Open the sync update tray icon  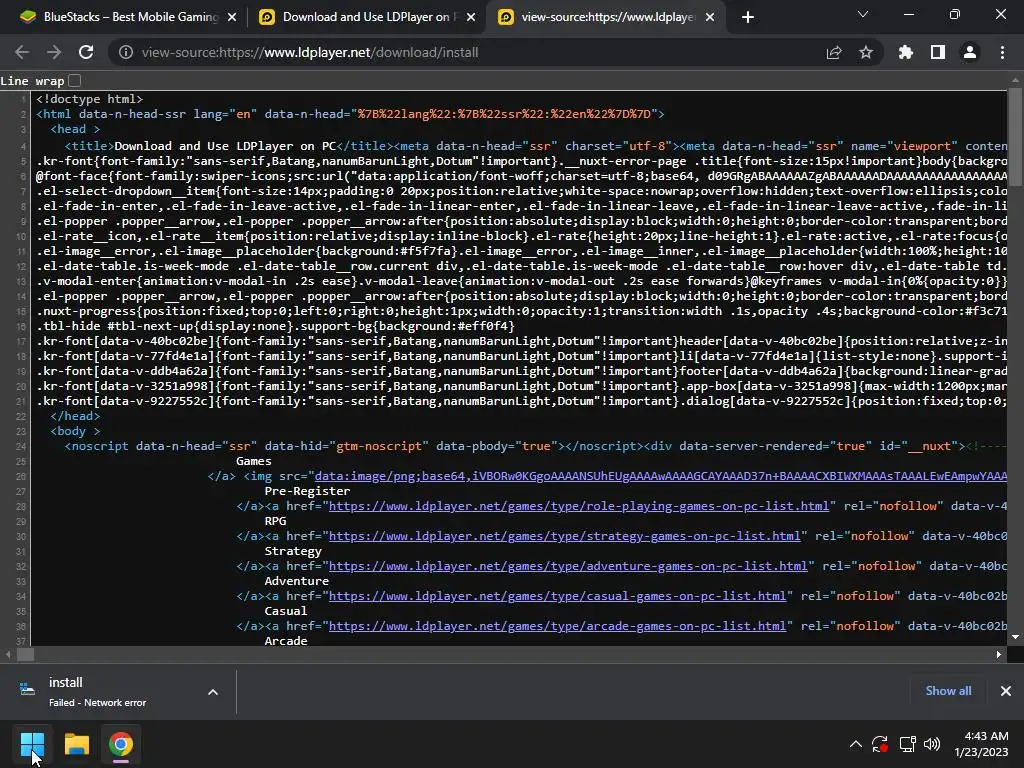(x=880, y=744)
